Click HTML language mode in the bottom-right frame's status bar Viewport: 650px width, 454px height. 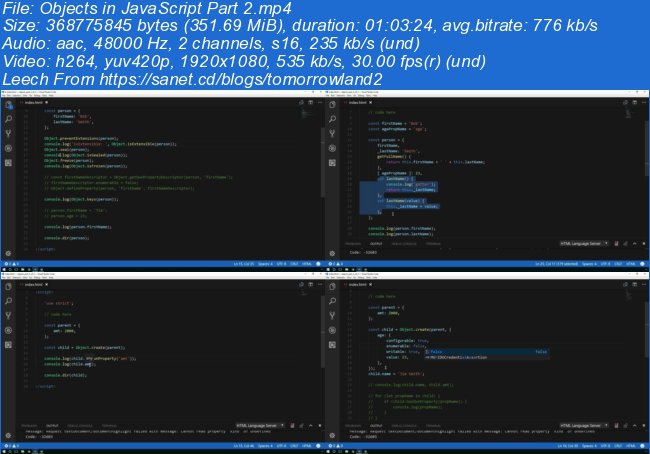(x=631, y=446)
